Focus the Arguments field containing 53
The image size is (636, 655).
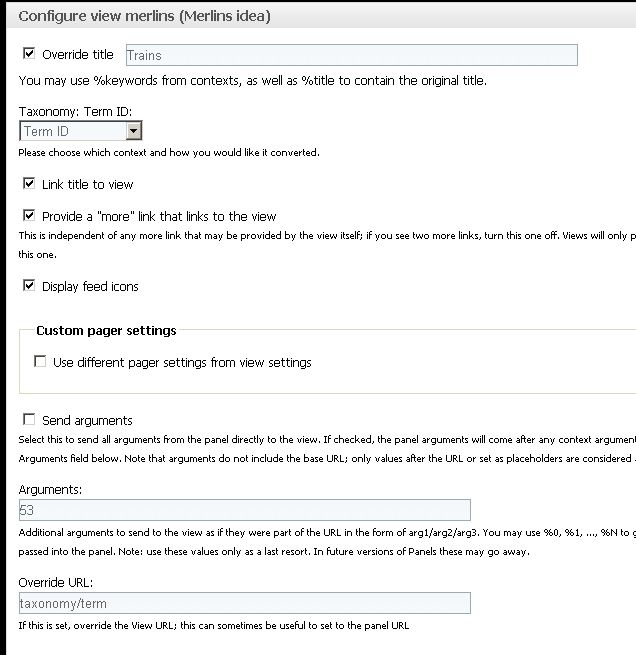(245, 510)
